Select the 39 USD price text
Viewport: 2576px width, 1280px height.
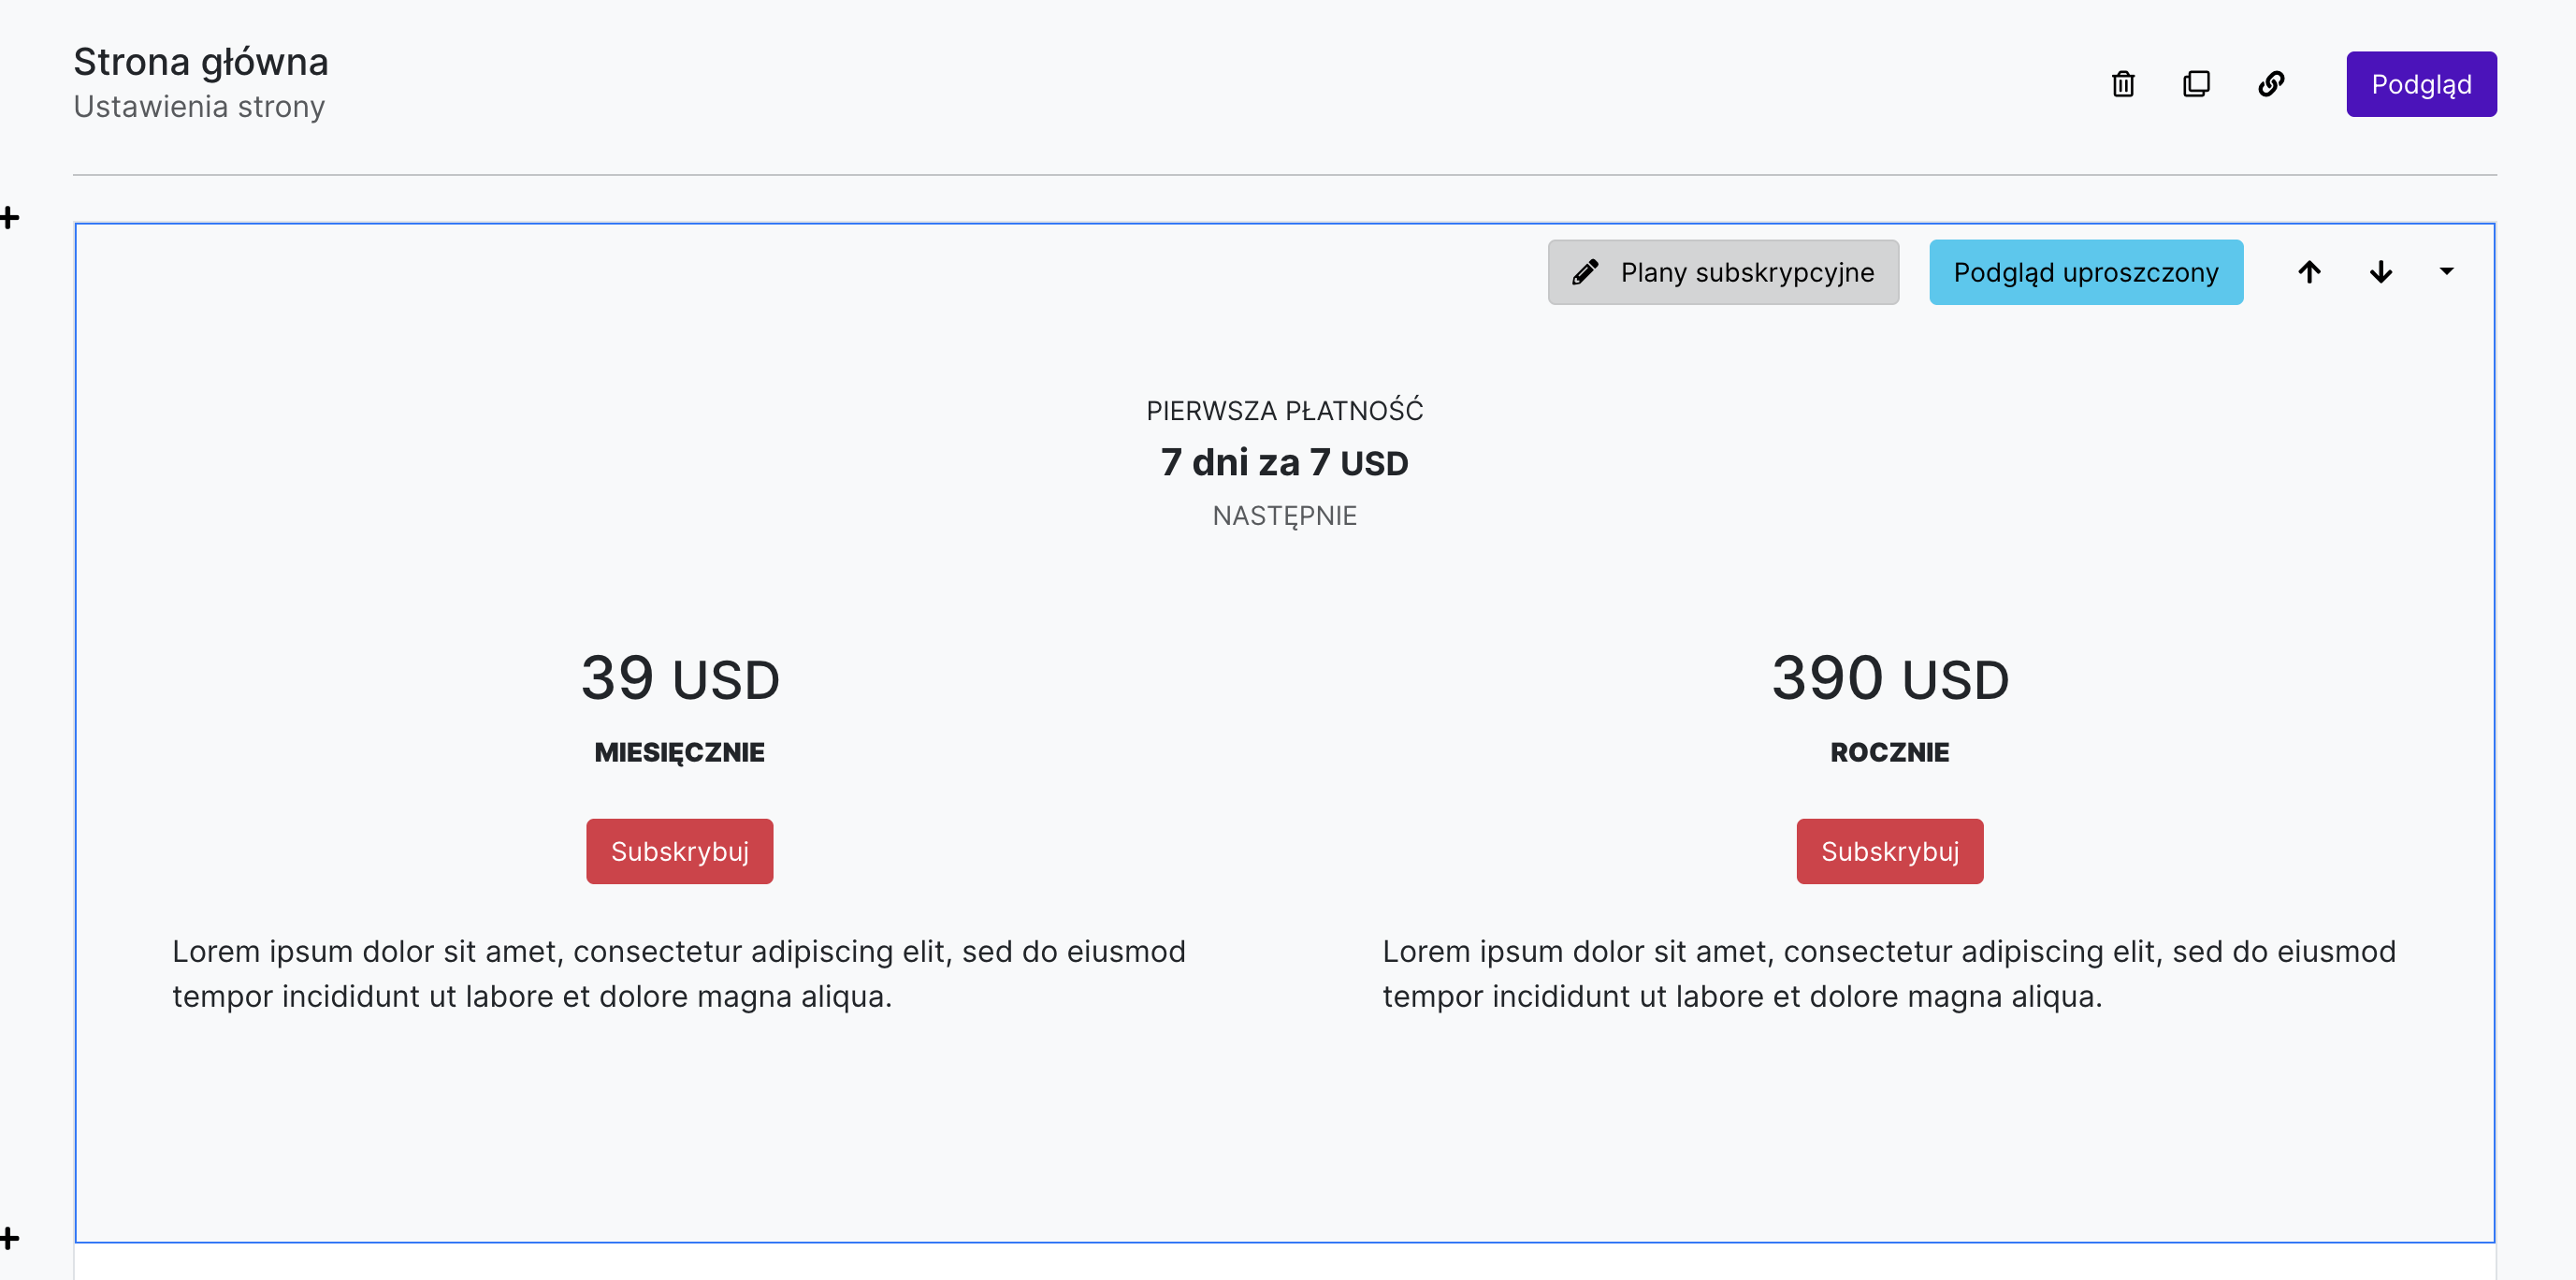click(680, 678)
